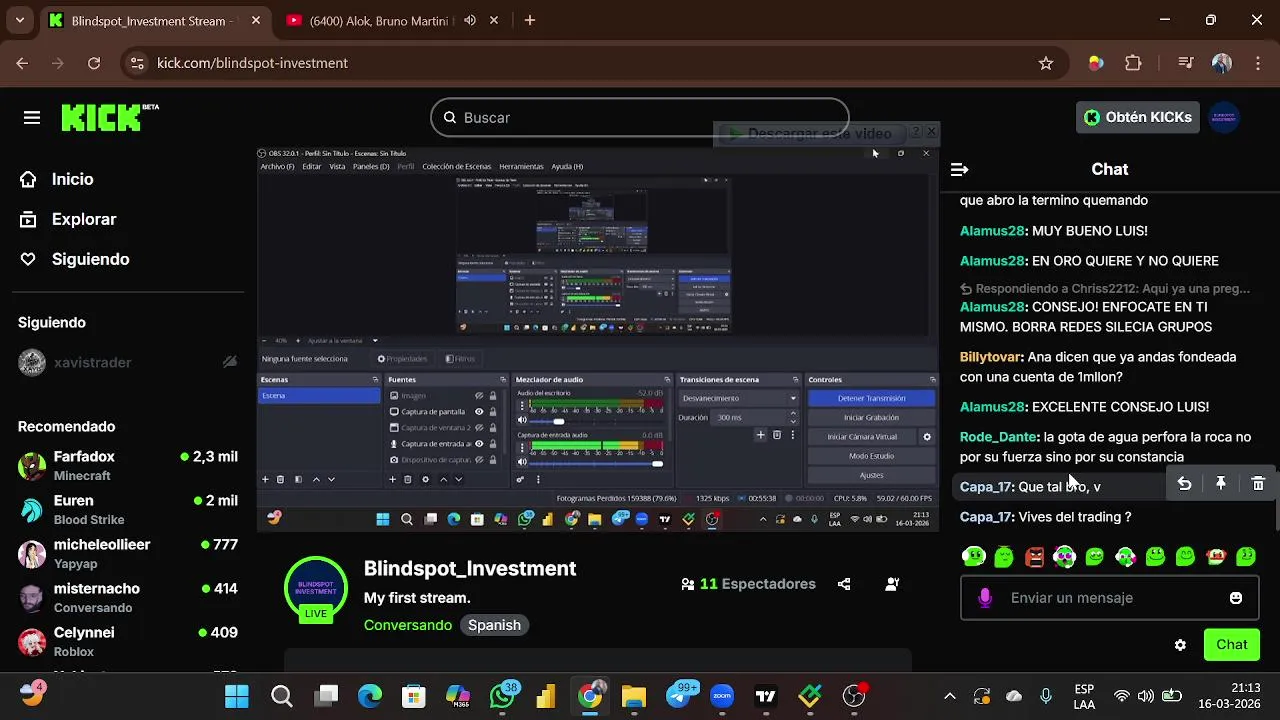
Task: Open WhatsApp from the Windows taskbar
Action: [x=503, y=696]
